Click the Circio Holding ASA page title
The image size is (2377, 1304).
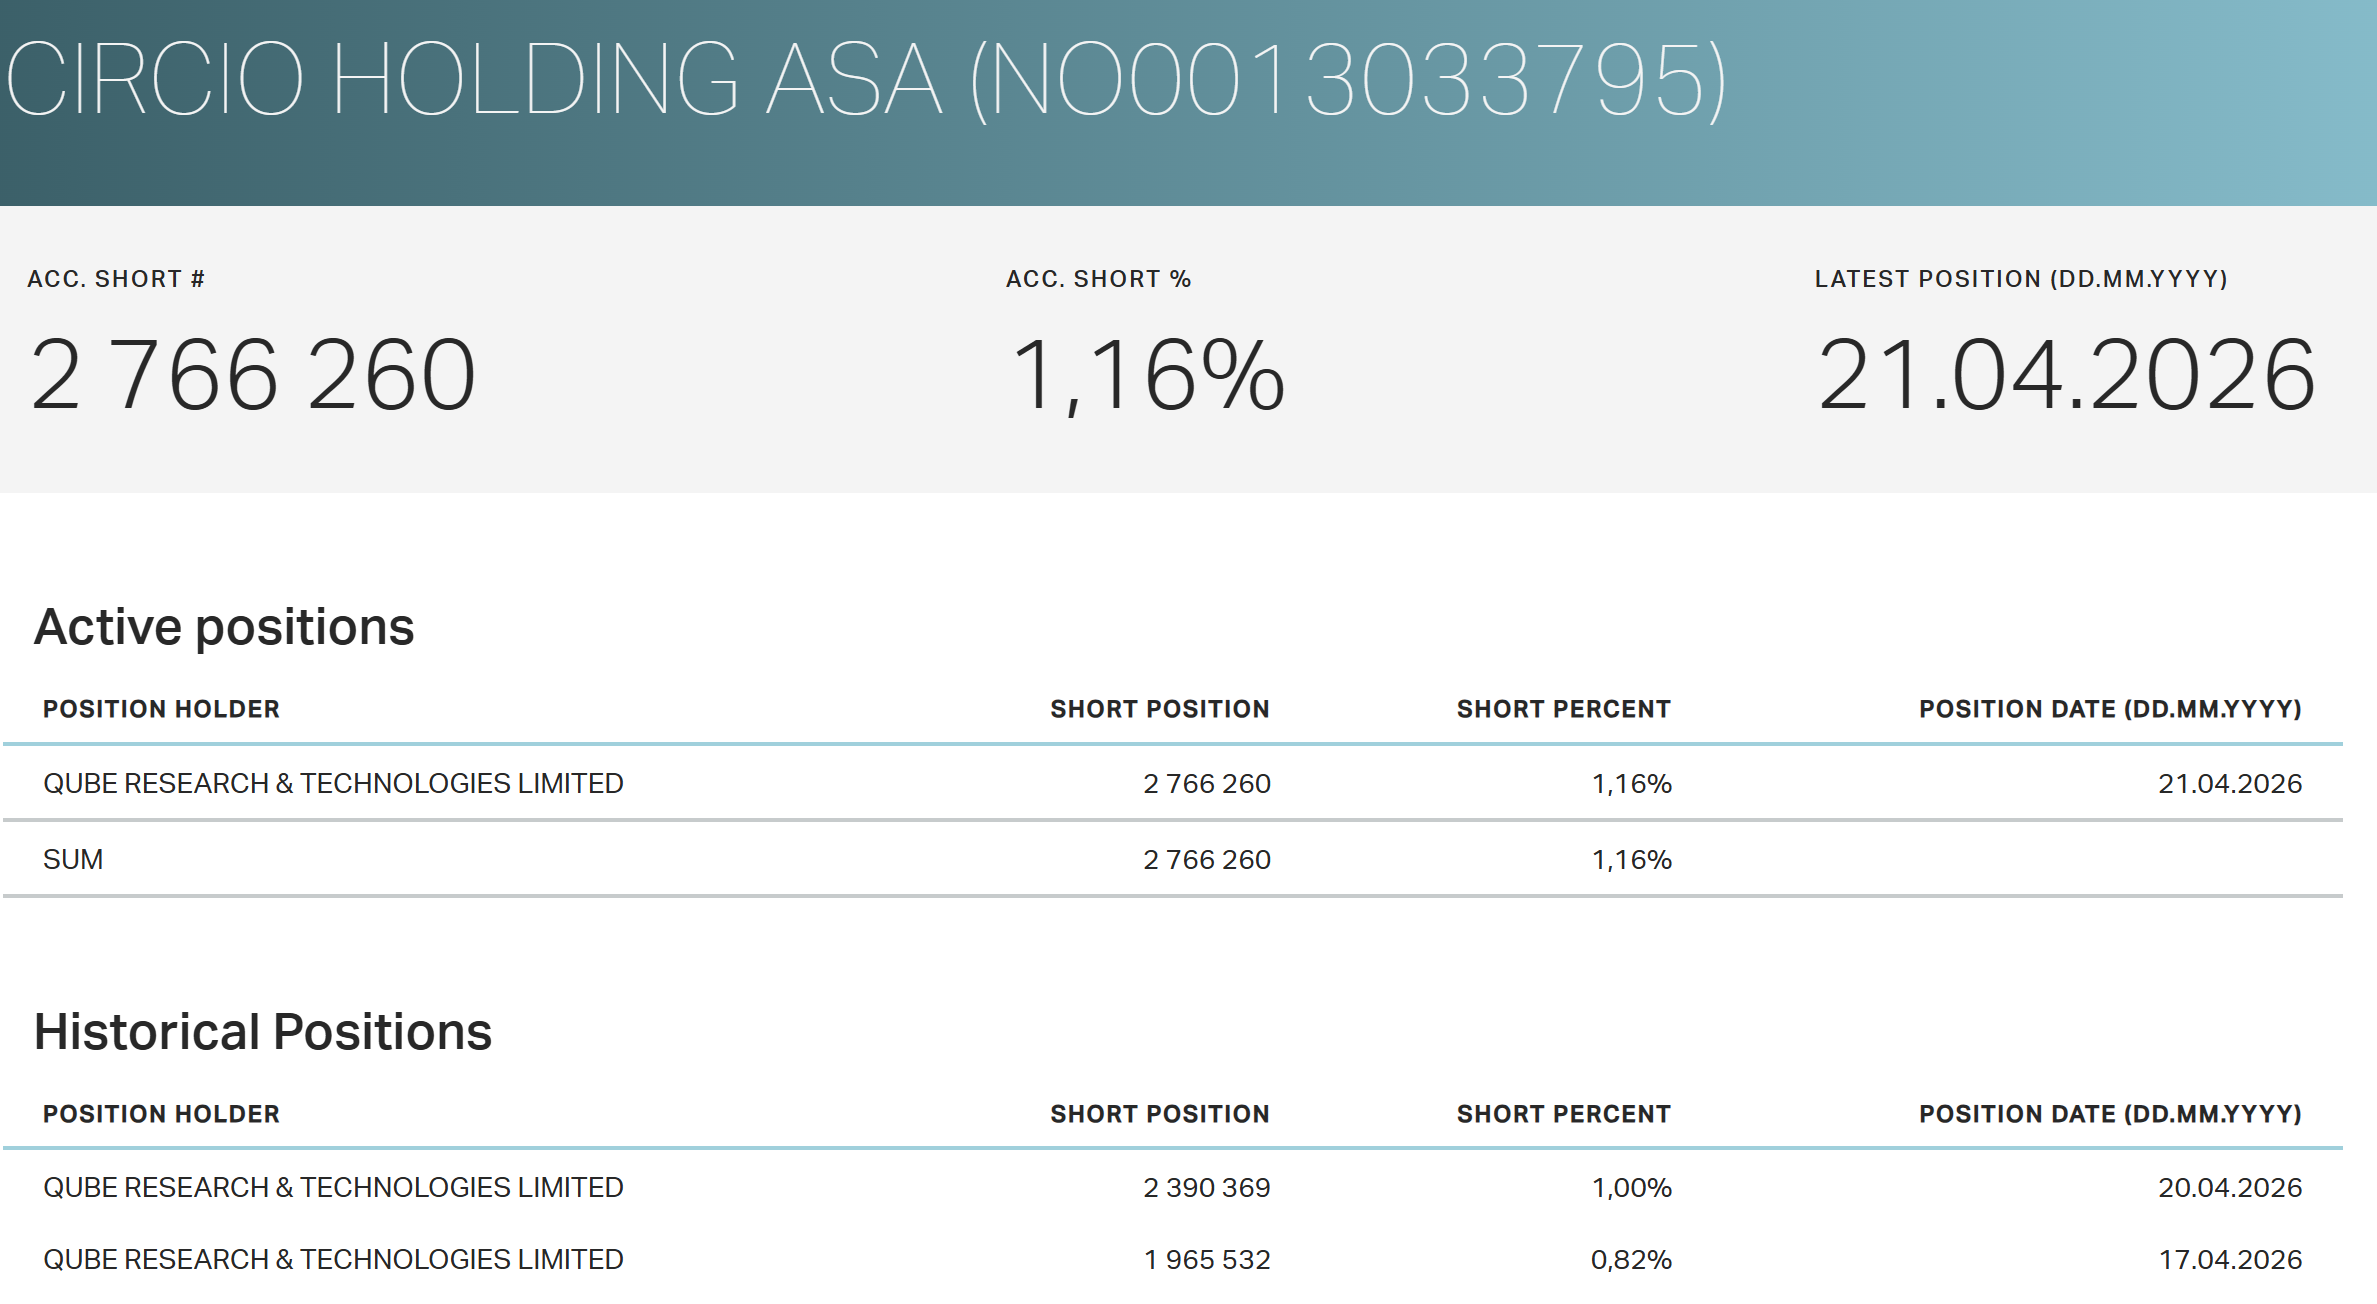pos(865,80)
